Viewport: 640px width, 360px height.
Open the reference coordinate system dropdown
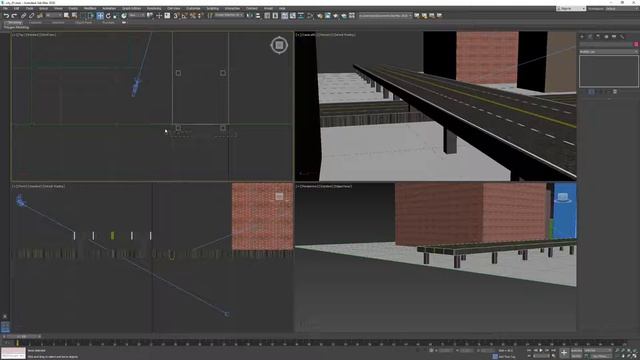tap(137, 16)
